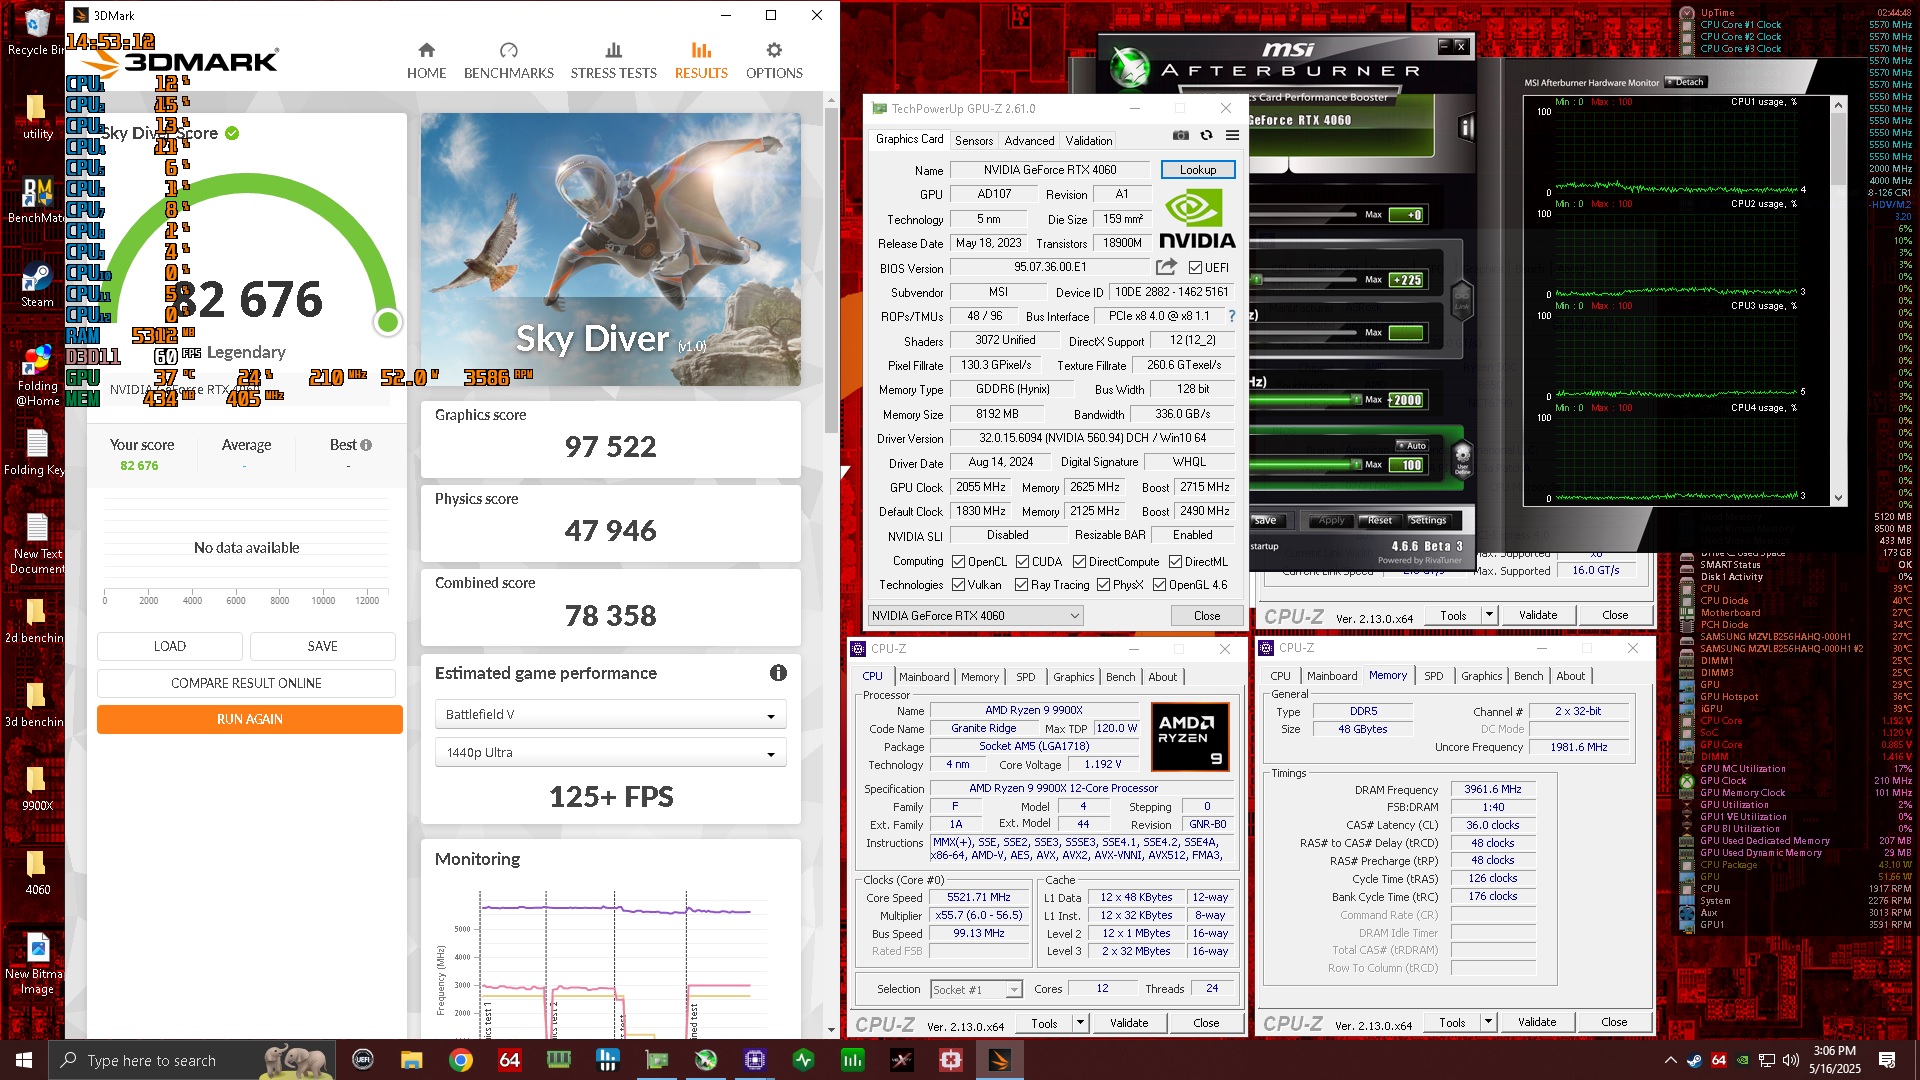Click Detach in Afterburner Hardware Monitor

(1686, 82)
